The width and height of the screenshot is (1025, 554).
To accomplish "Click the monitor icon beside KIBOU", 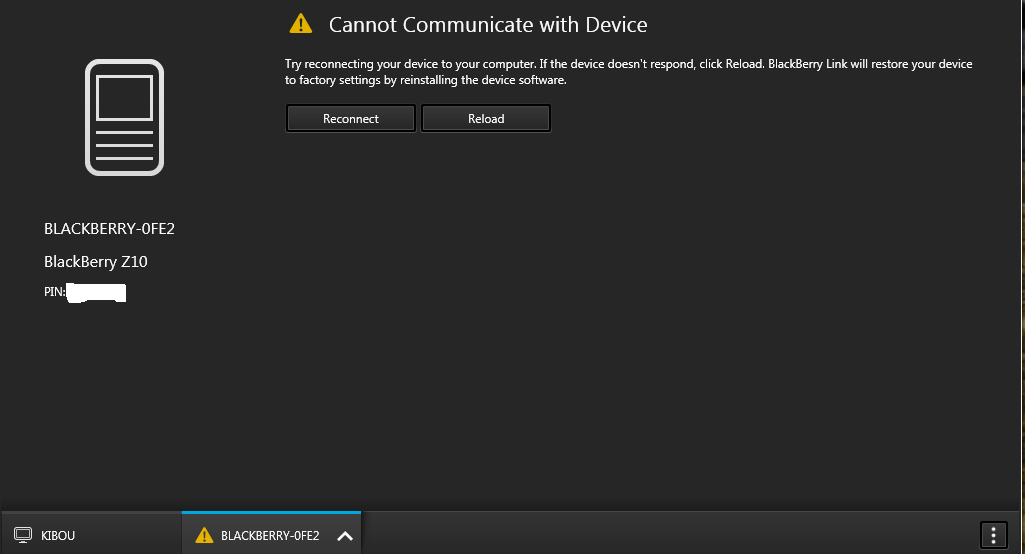I will 23,535.
